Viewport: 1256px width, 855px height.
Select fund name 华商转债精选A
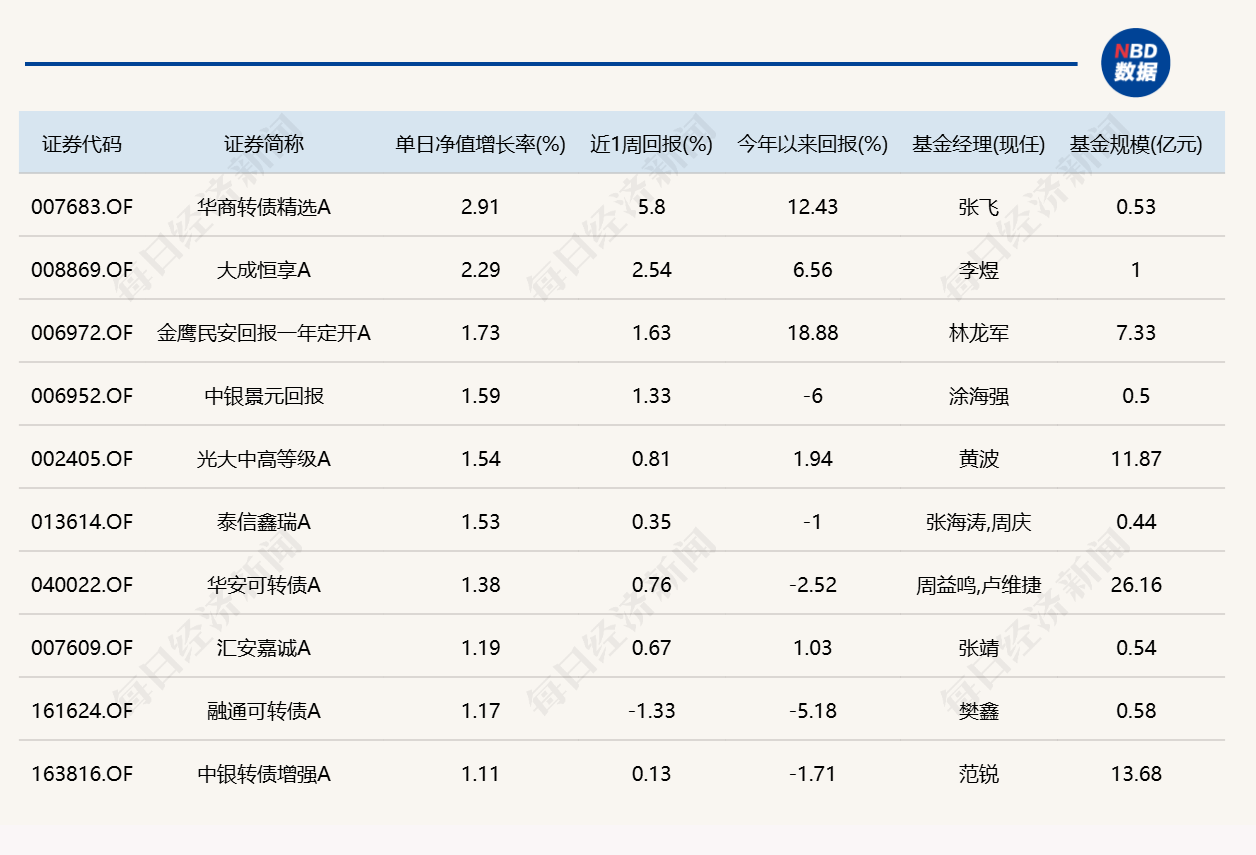click(264, 207)
